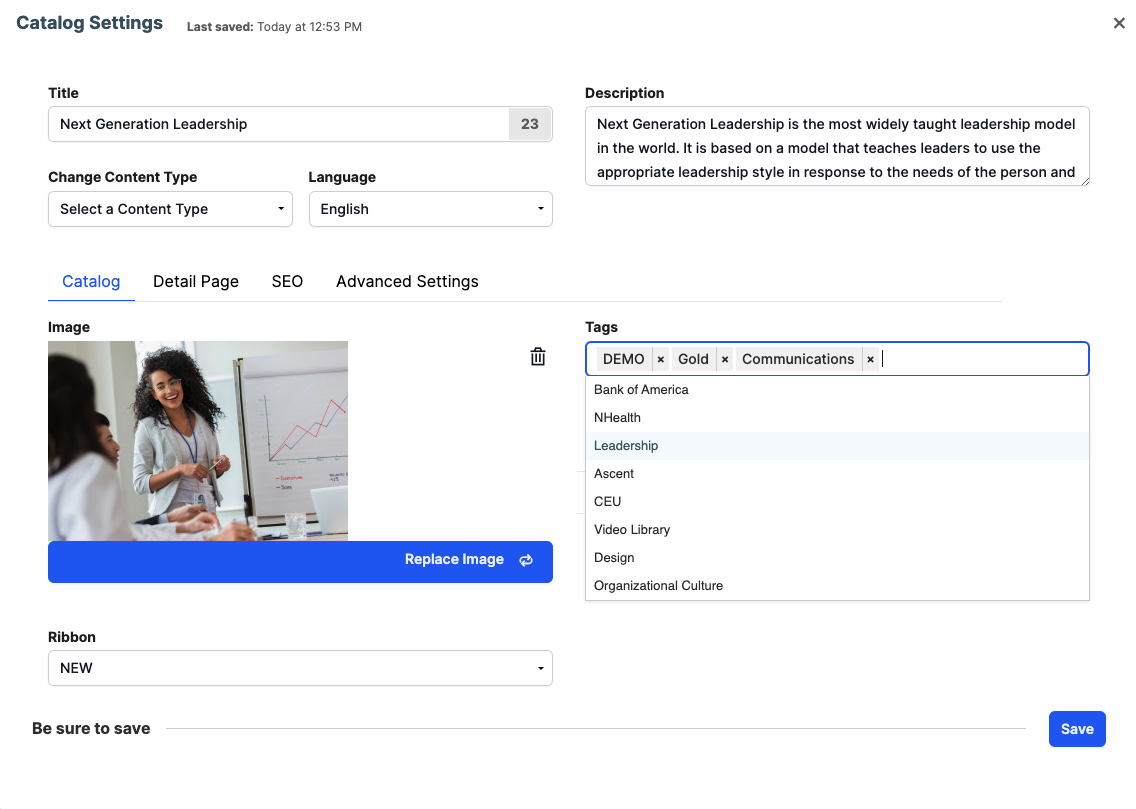This screenshot has width=1136, height=809.
Task: Remove the Communications tag
Action: pos(870,358)
